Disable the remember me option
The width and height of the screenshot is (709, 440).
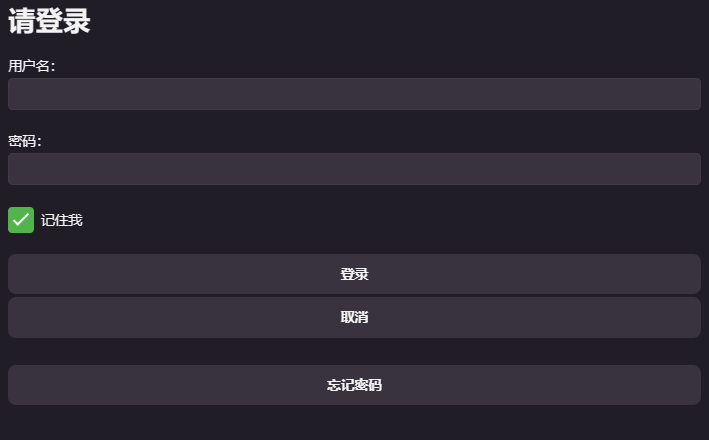point(21,220)
